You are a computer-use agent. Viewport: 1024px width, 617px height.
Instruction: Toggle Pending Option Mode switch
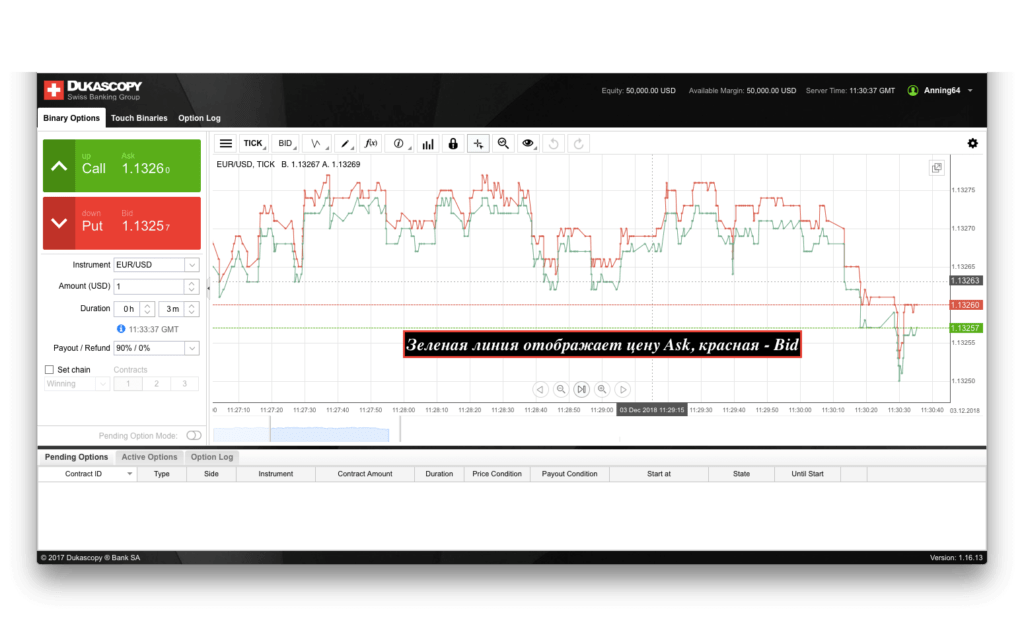[x=193, y=435]
